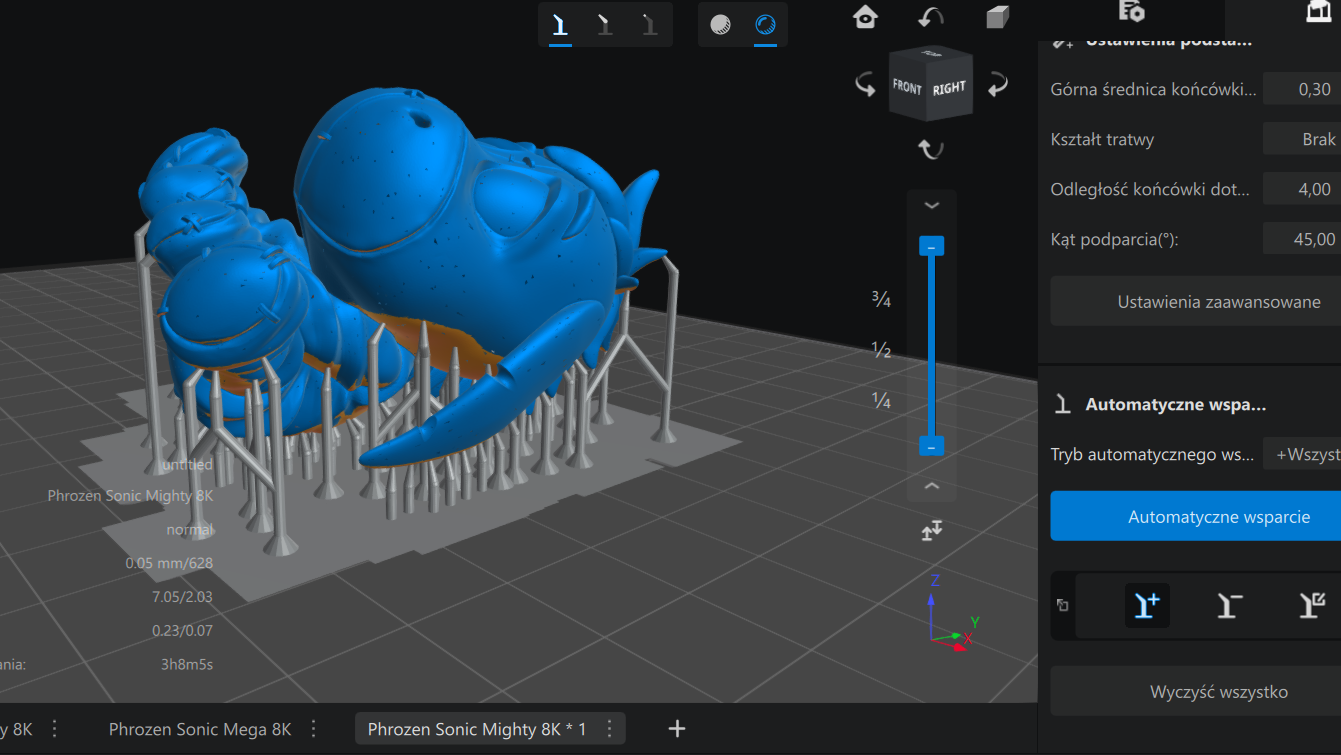
Task: Jump to the ½ slider mark
Action: pyautogui.click(x=881, y=350)
